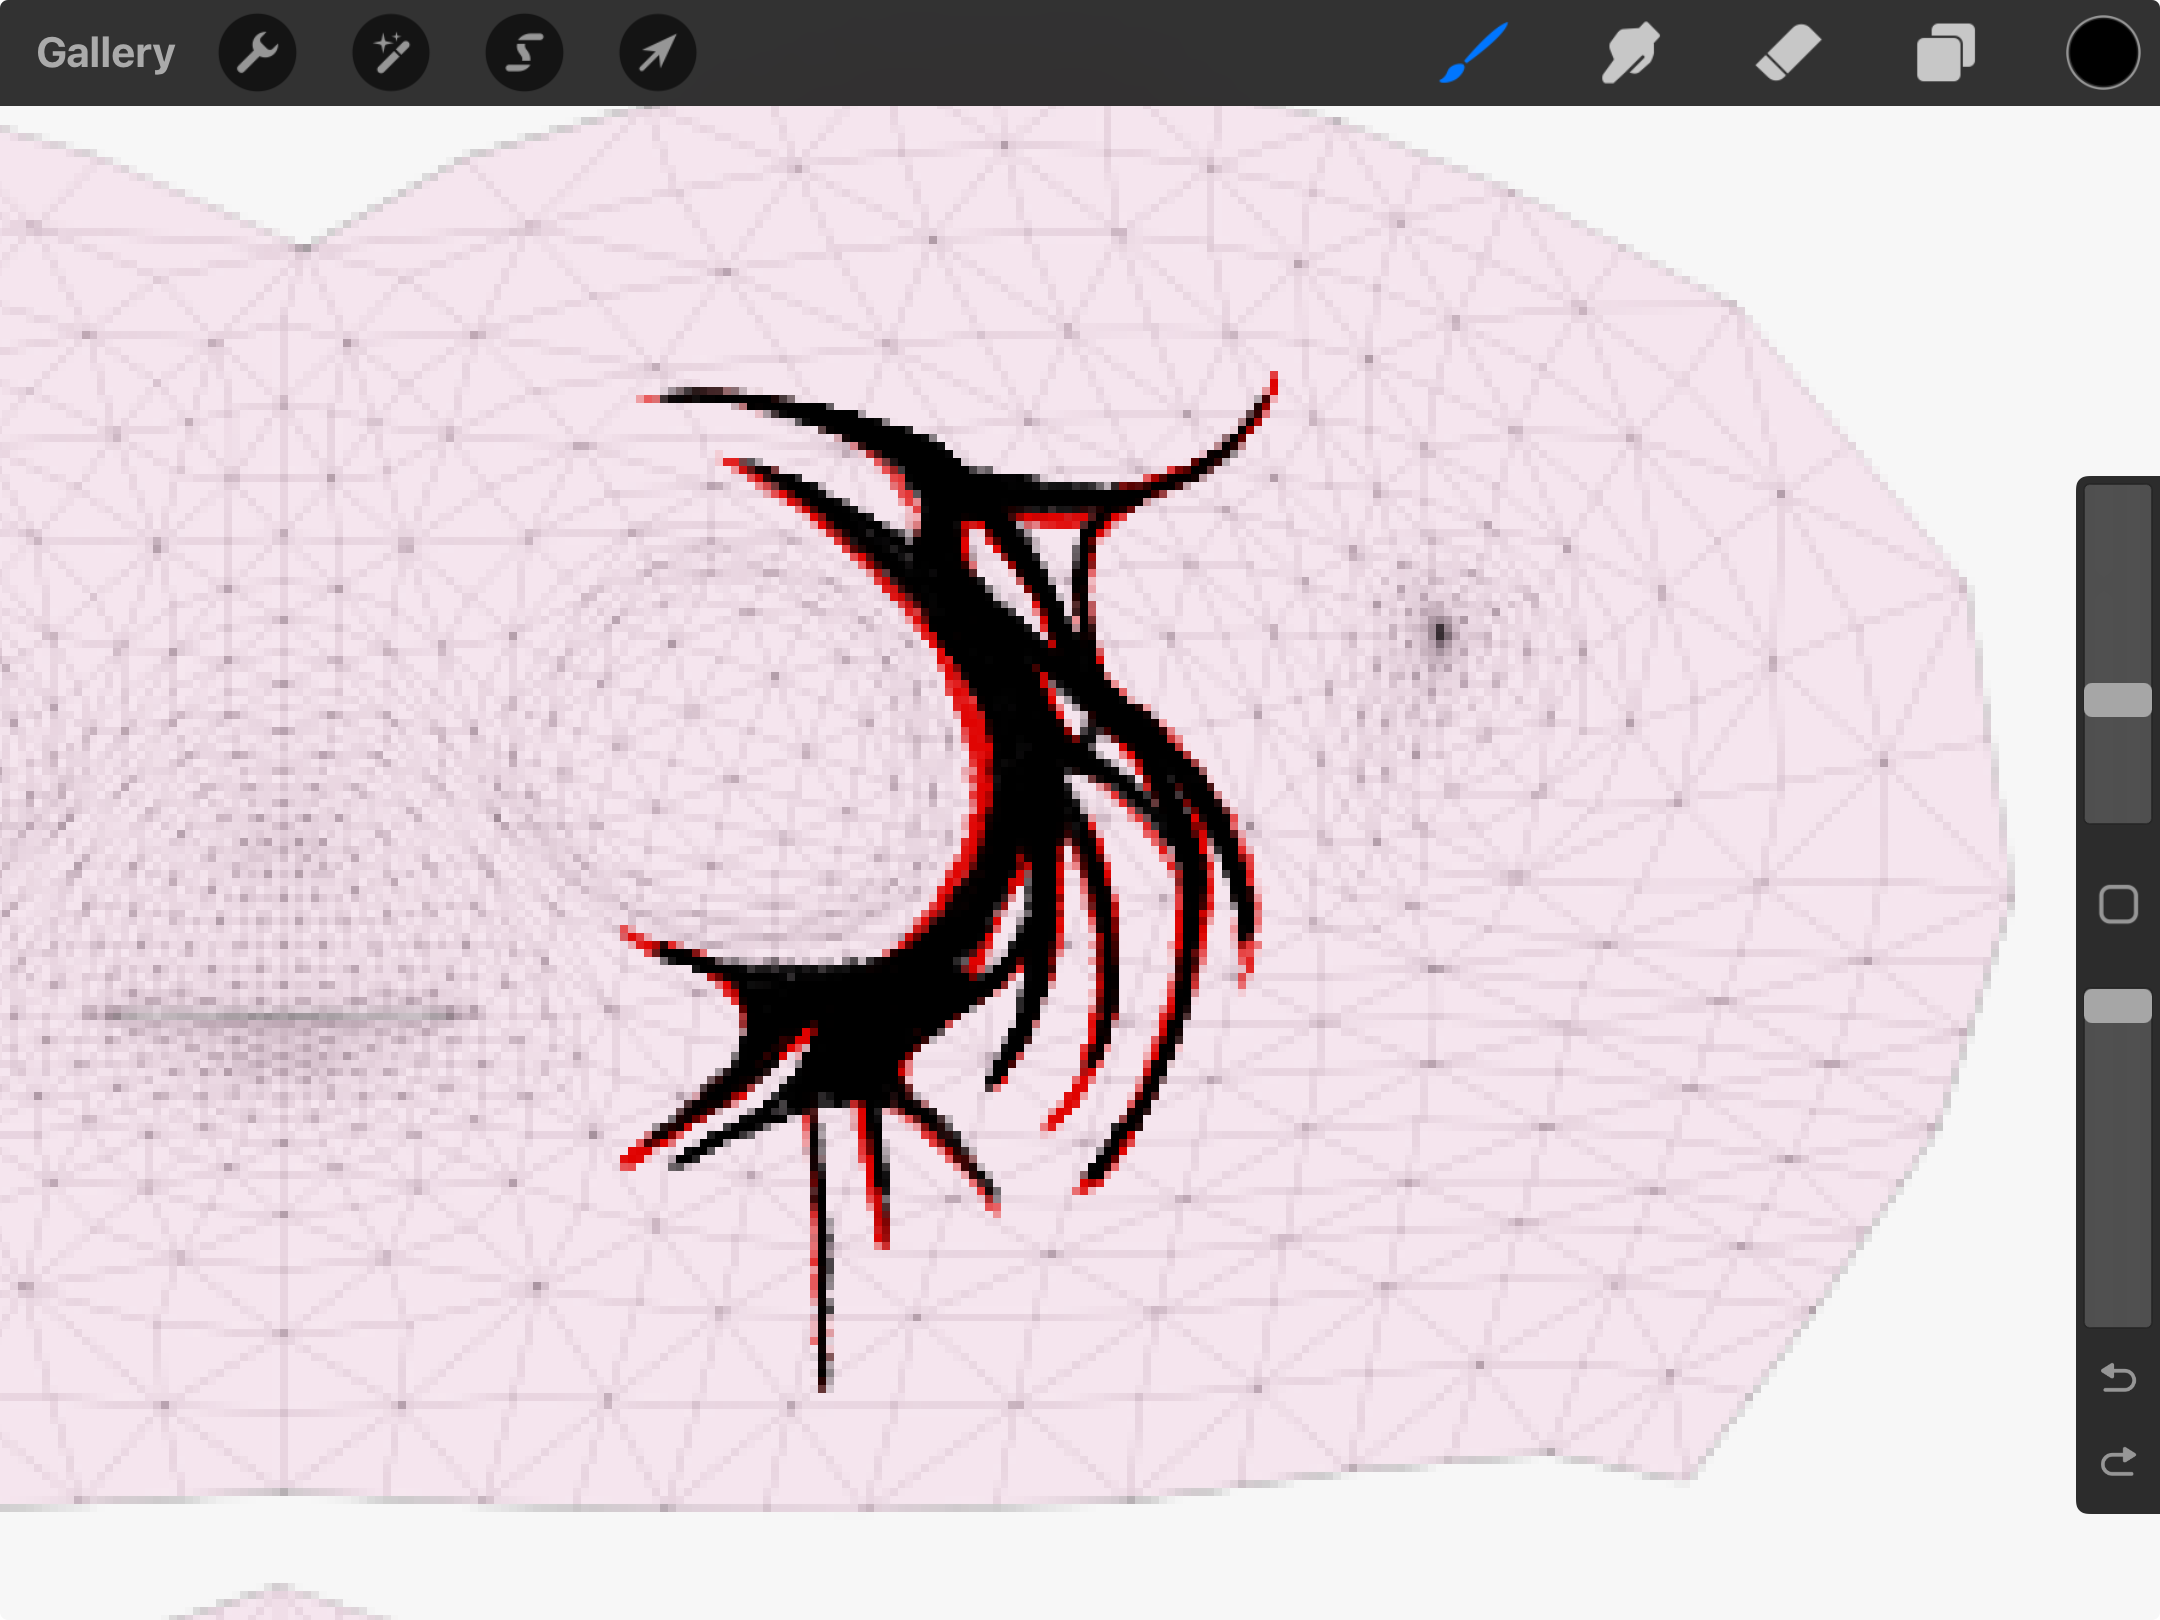Click the brush size slider handle

[x=2118, y=700]
